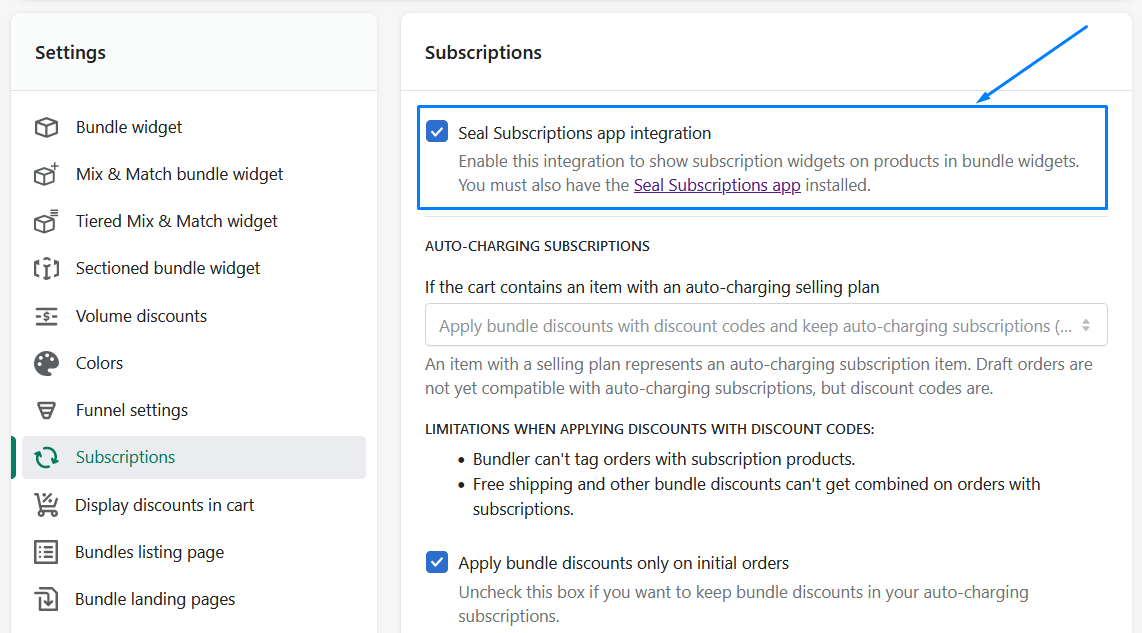Navigate to Display discounts in cart
This screenshot has width=1142, height=633.
coord(164,505)
